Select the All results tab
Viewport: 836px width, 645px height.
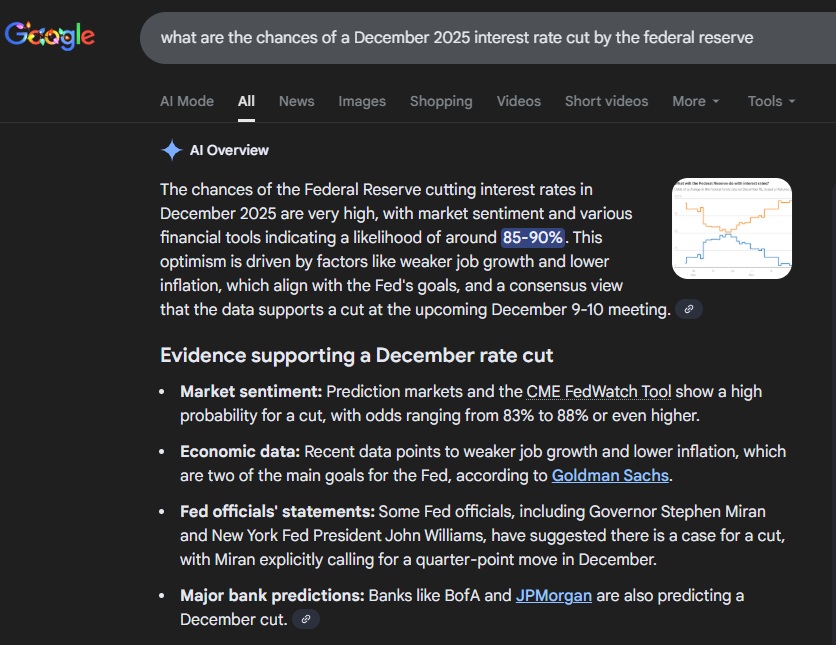point(246,101)
